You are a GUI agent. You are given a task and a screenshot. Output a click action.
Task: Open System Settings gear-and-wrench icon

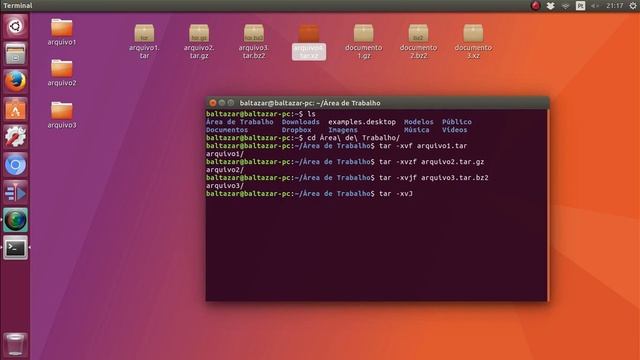(16, 137)
